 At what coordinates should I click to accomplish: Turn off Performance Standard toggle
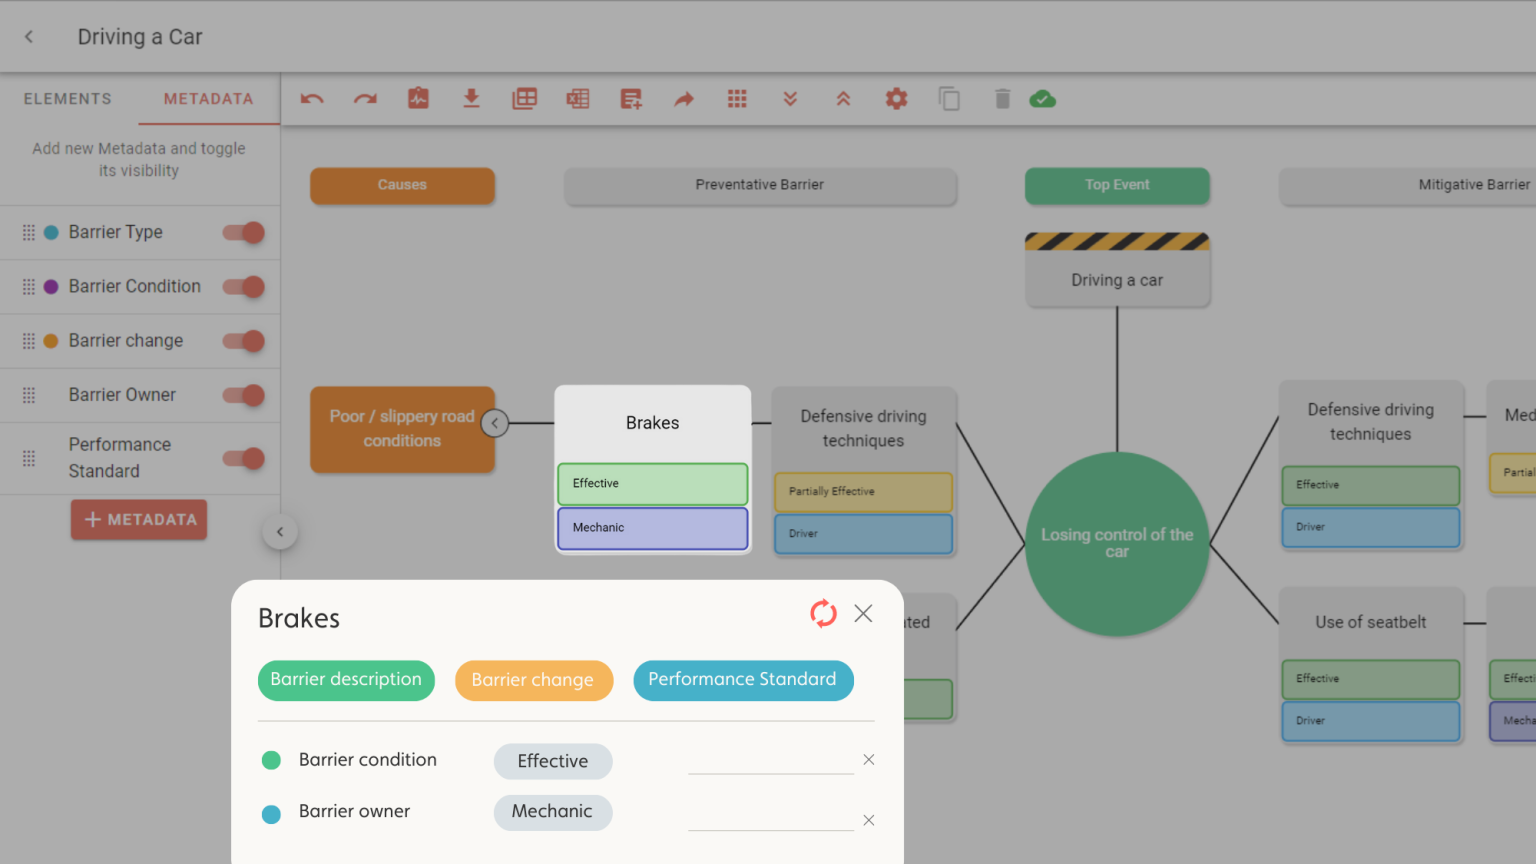[244, 459]
